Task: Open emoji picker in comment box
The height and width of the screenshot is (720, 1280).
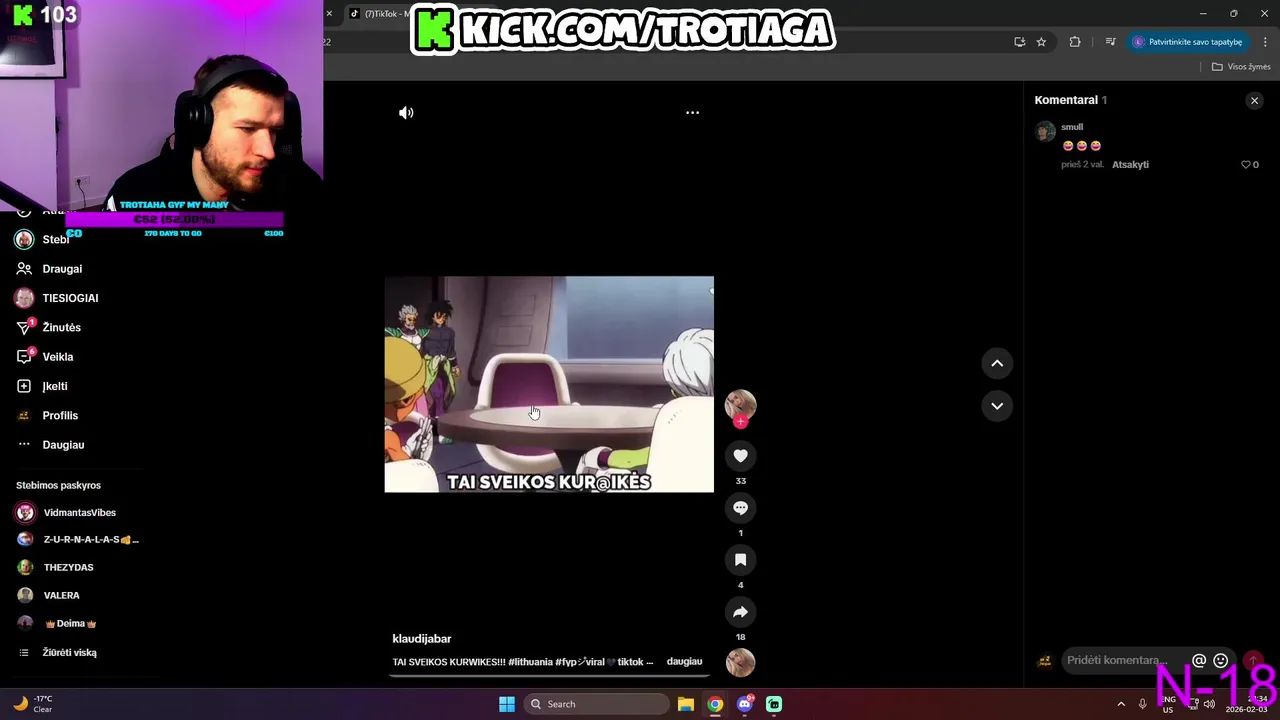Action: pyautogui.click(x=1220, y=661)
